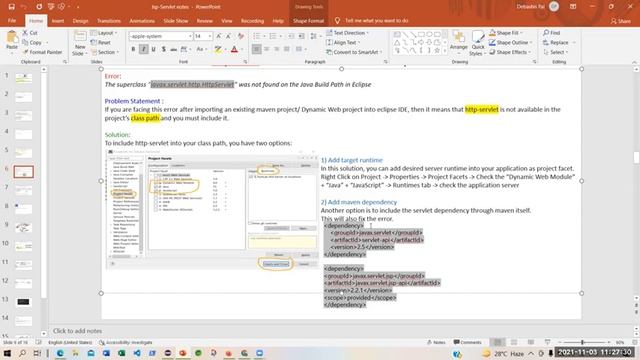Toggle Italic formatting
The height and width of the screenshot is (360, 640).
144,49
